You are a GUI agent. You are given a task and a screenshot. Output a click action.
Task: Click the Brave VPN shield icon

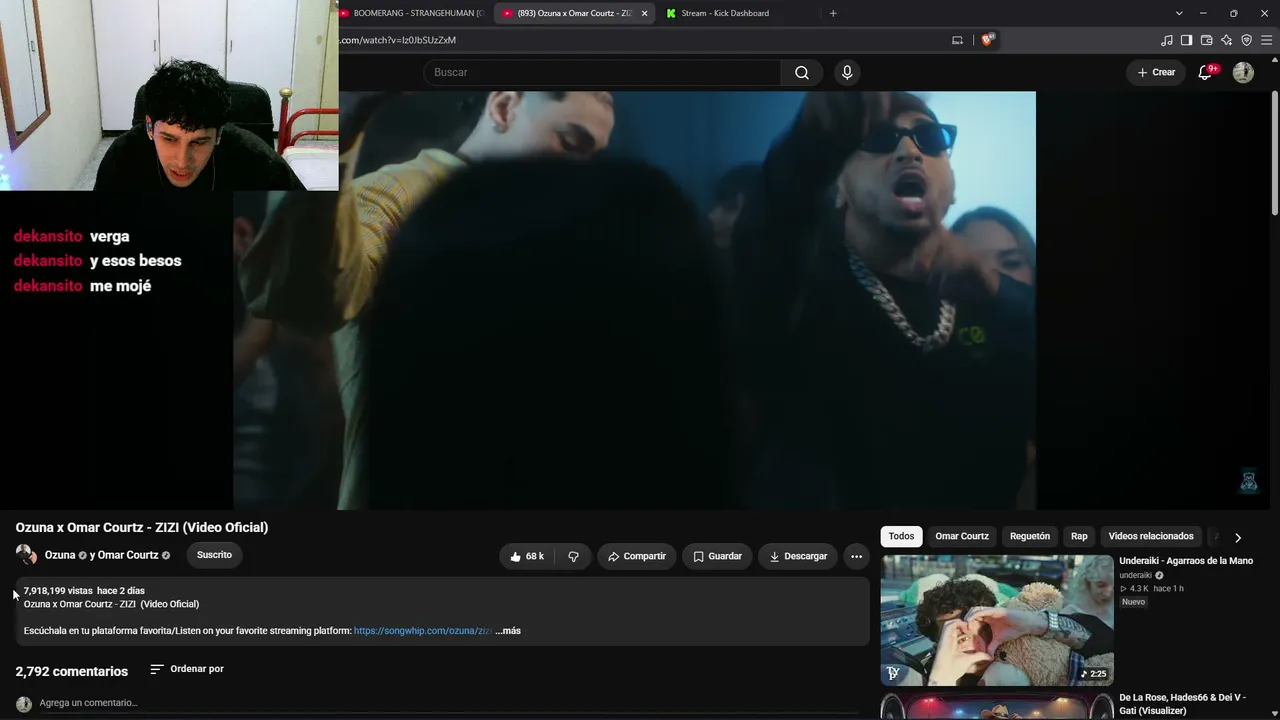point(1246,40)
